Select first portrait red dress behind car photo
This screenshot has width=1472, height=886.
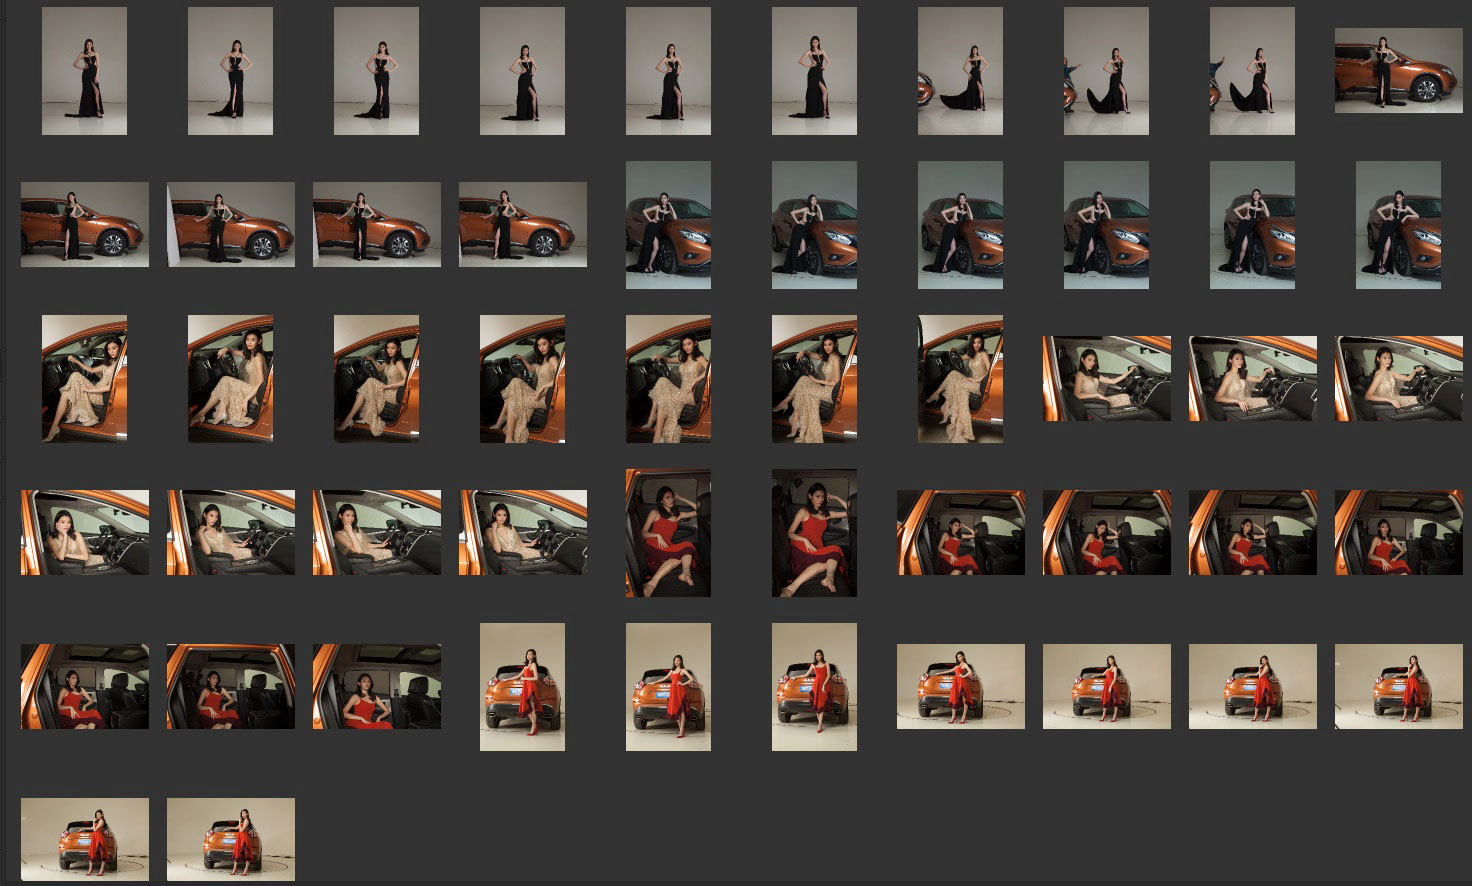pyautogui.click(x=522, y=687)
